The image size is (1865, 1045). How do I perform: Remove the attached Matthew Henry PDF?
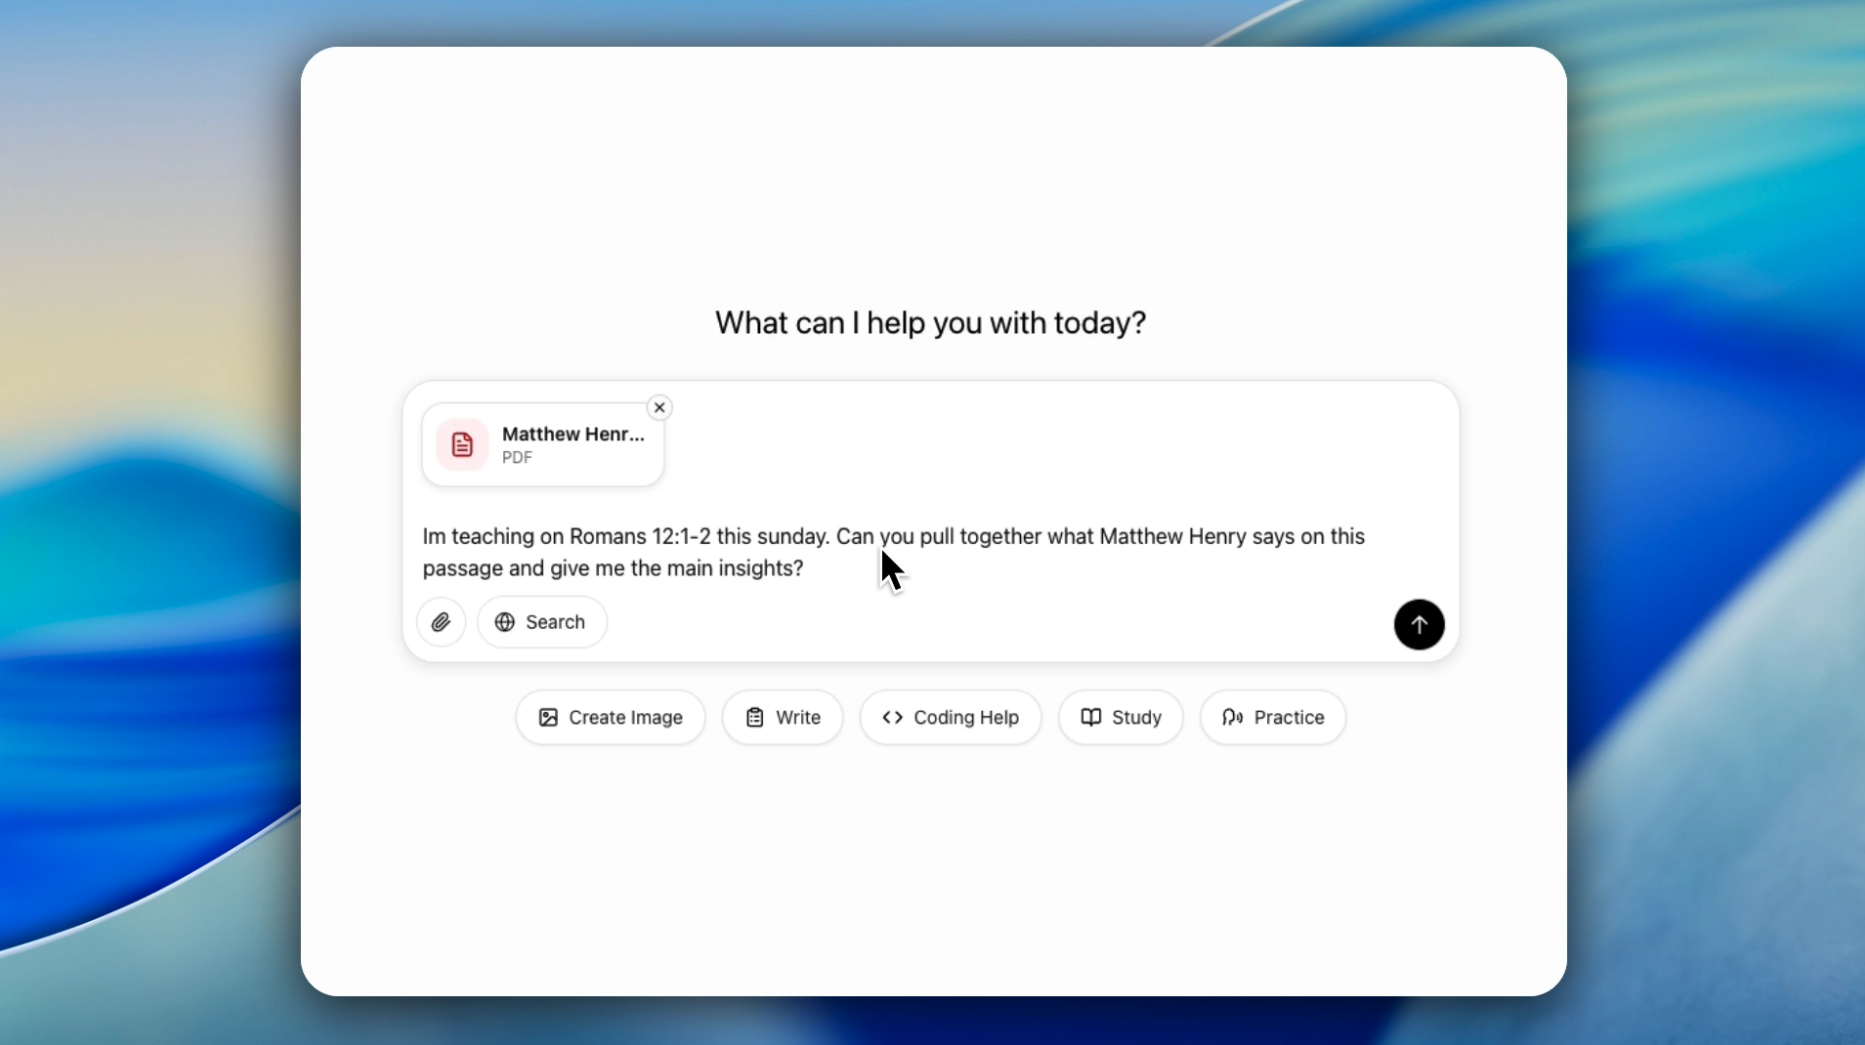(x=659, y=407)
